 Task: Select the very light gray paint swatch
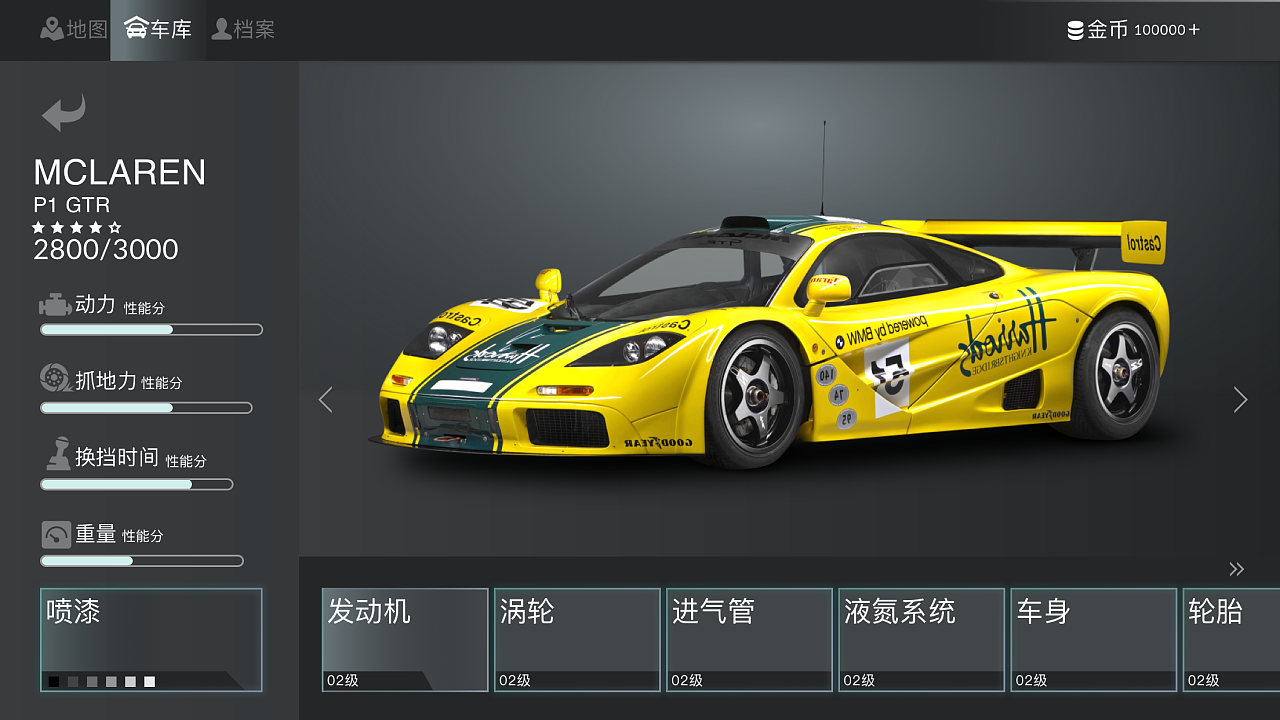click(130, 682)
